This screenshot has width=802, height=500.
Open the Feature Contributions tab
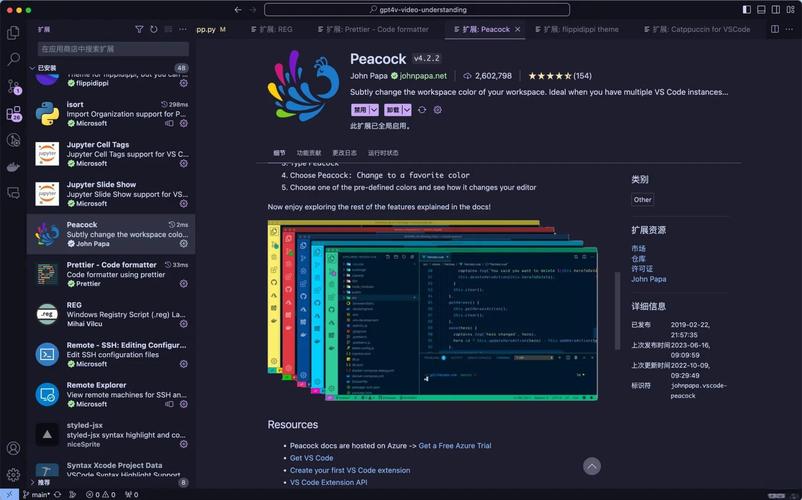click(x=309, y=153)
